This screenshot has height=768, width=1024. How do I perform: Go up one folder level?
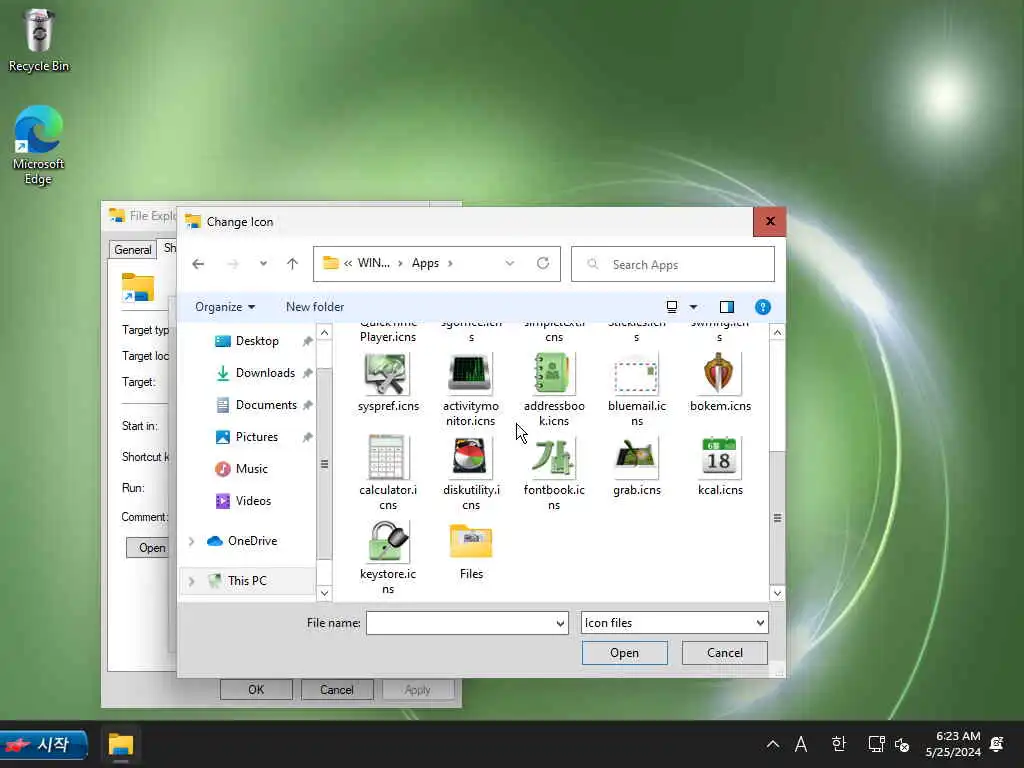tap(292, 264)
